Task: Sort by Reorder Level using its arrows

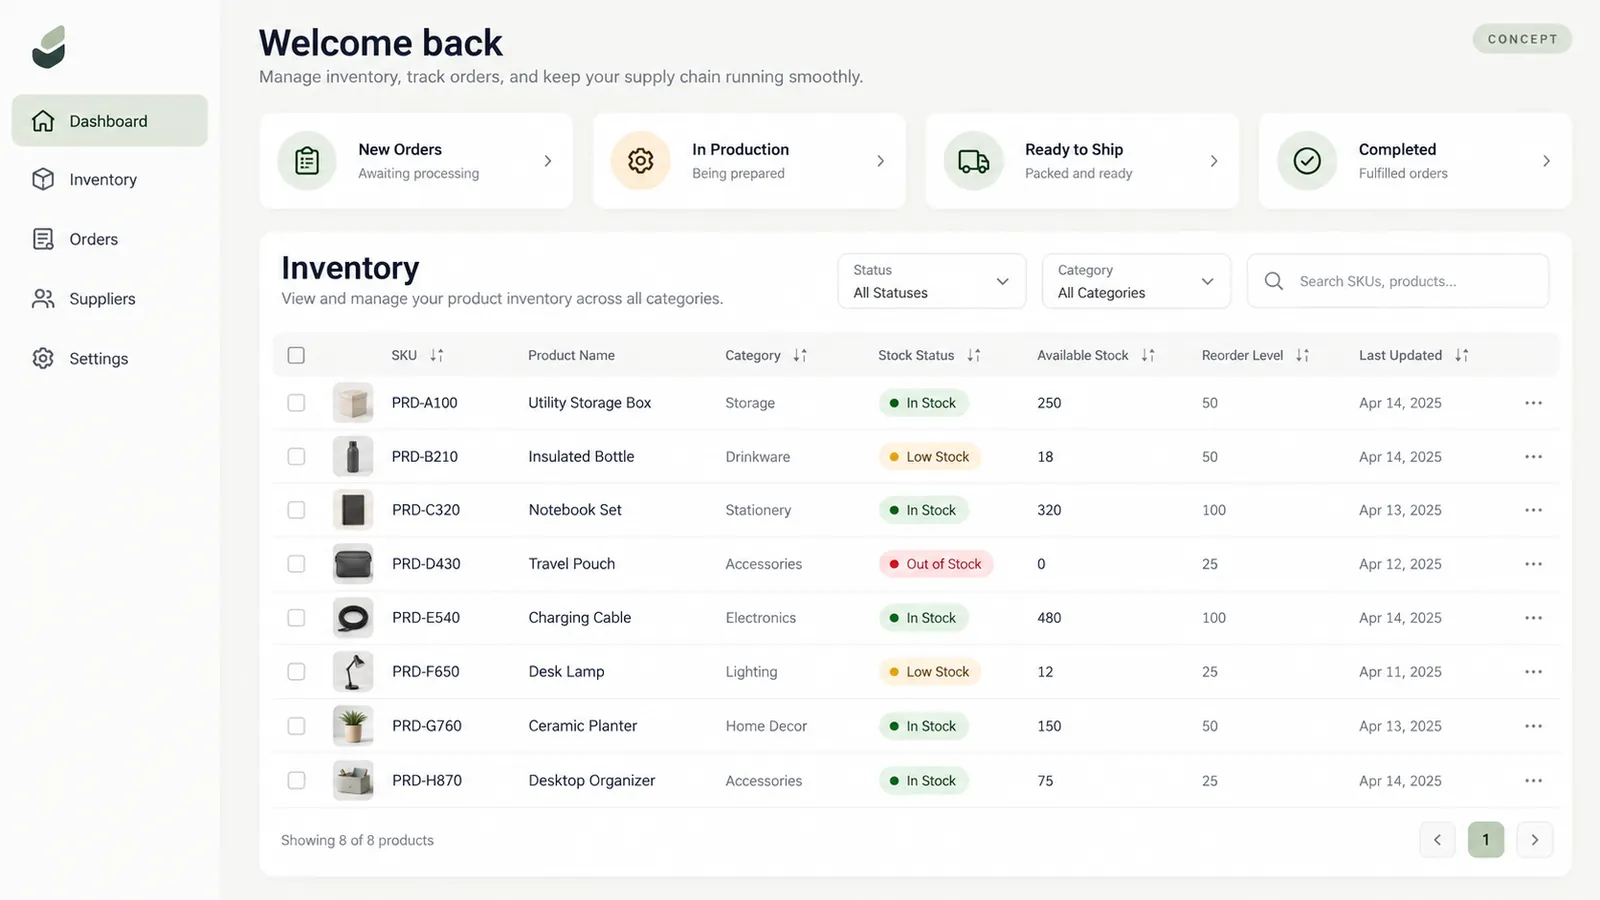Action: coord(1302,355)
